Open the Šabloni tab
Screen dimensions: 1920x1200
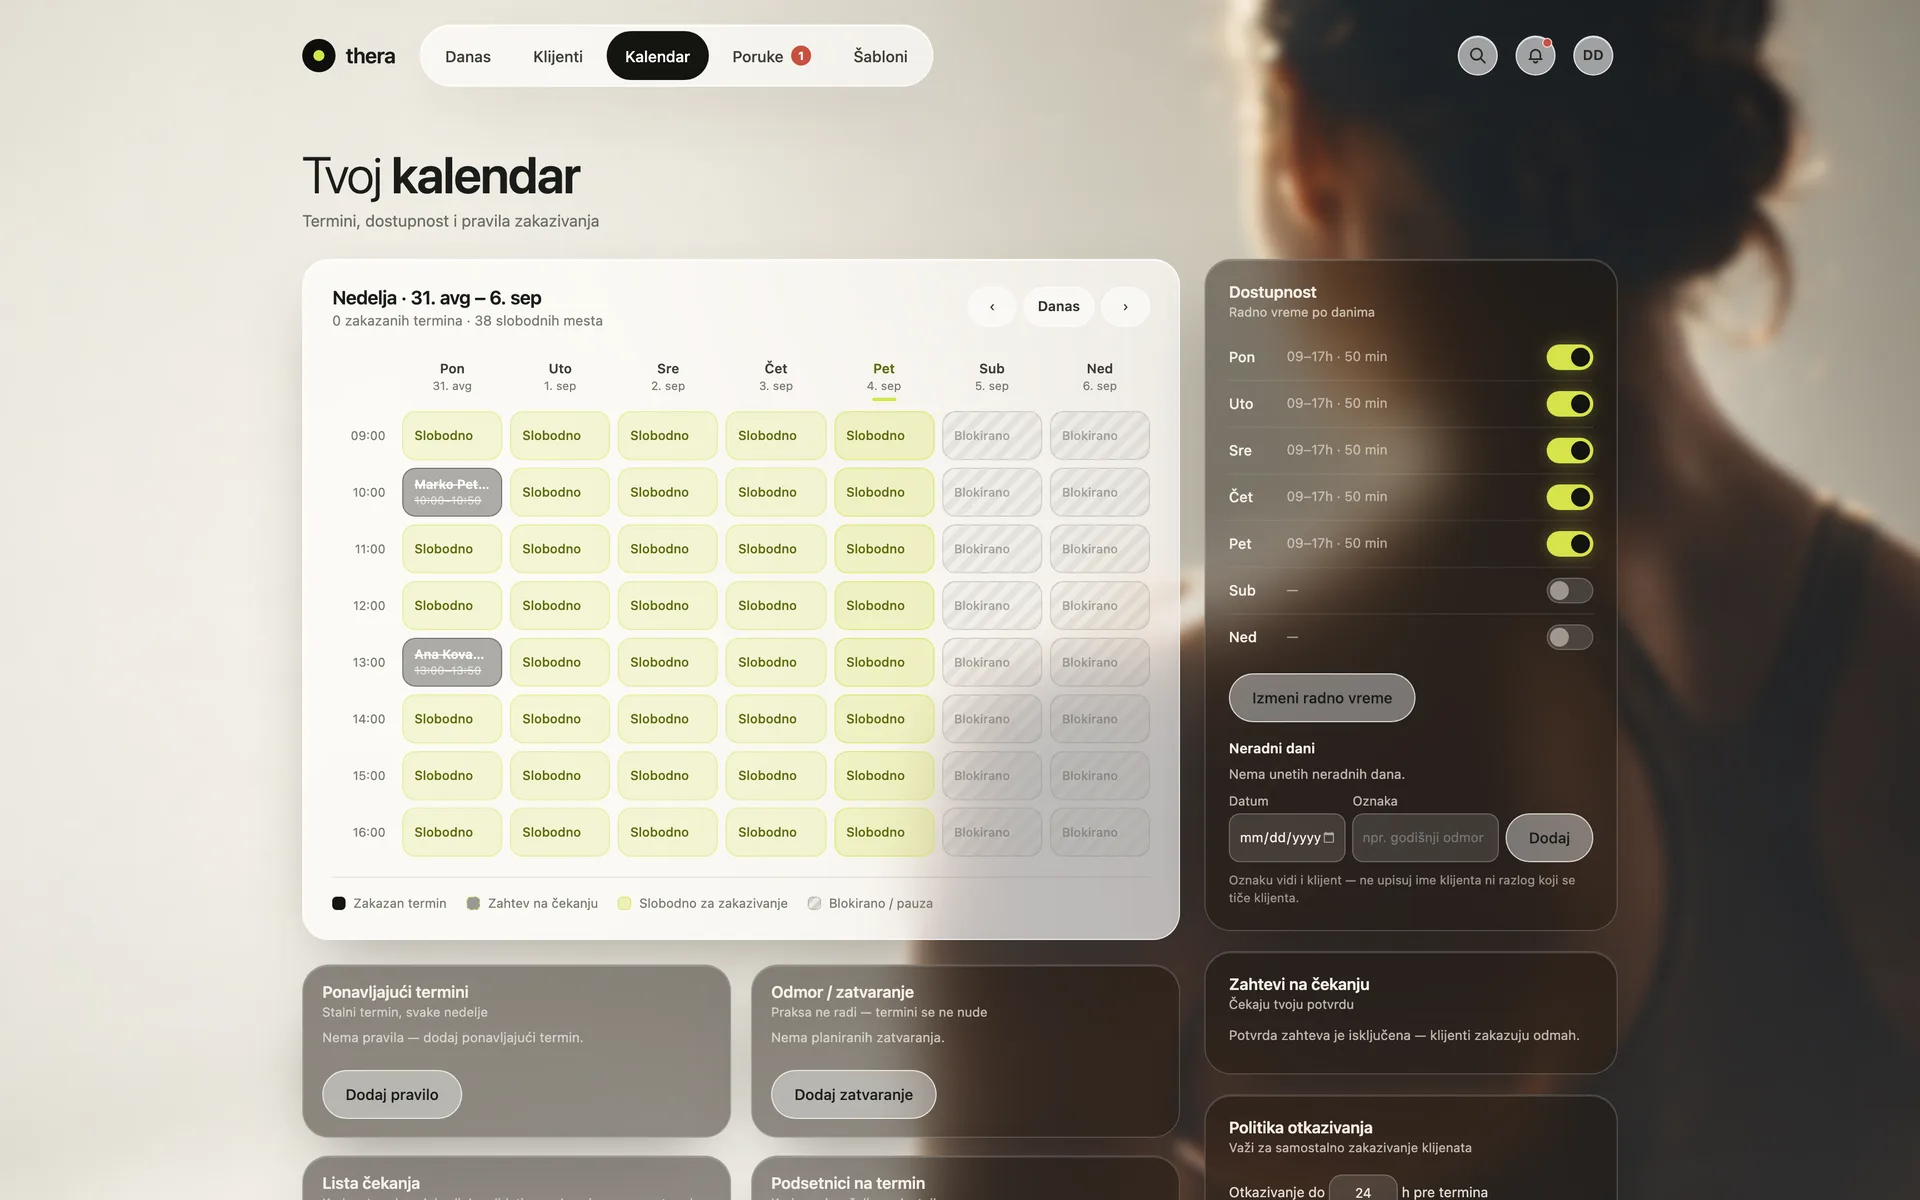[x=880, y=56]
